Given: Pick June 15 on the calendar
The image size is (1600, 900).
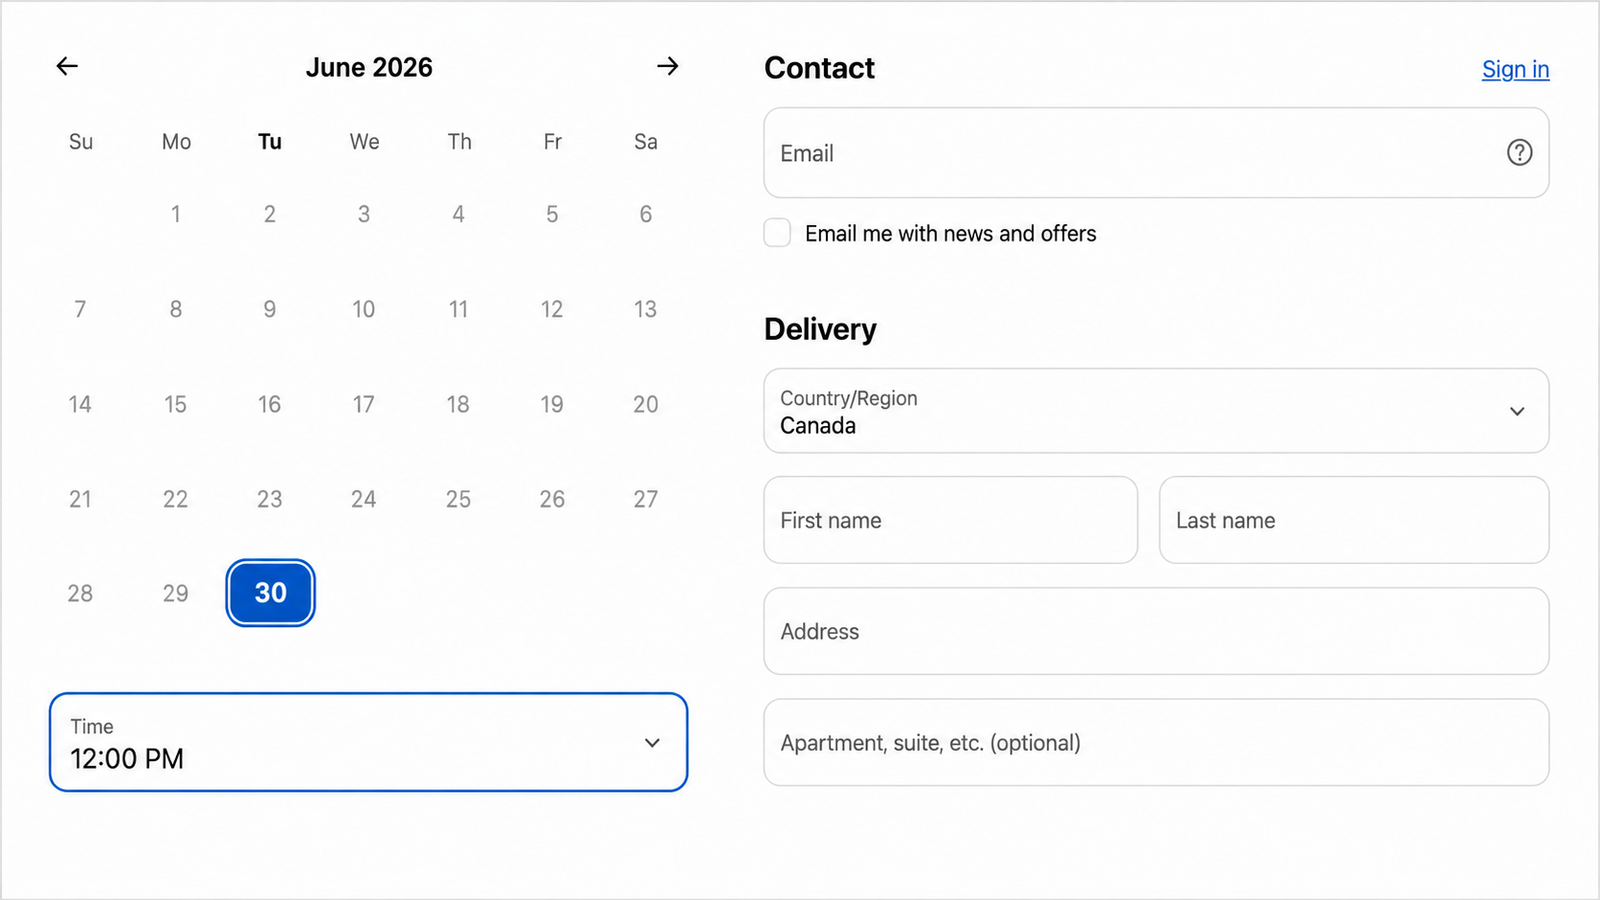Looking at the screenshot, I should 175,404.
